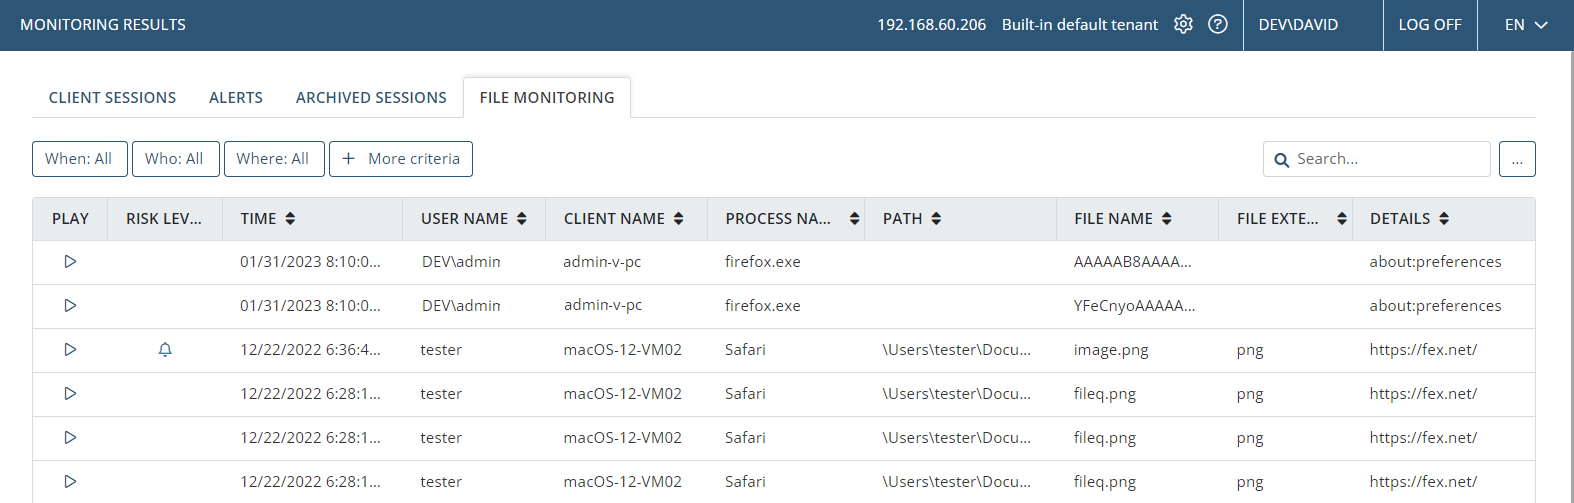The height and width of the screenshot is (503, 1574).
Task: Click alert bell icon on image.png row
Action: 165,349
